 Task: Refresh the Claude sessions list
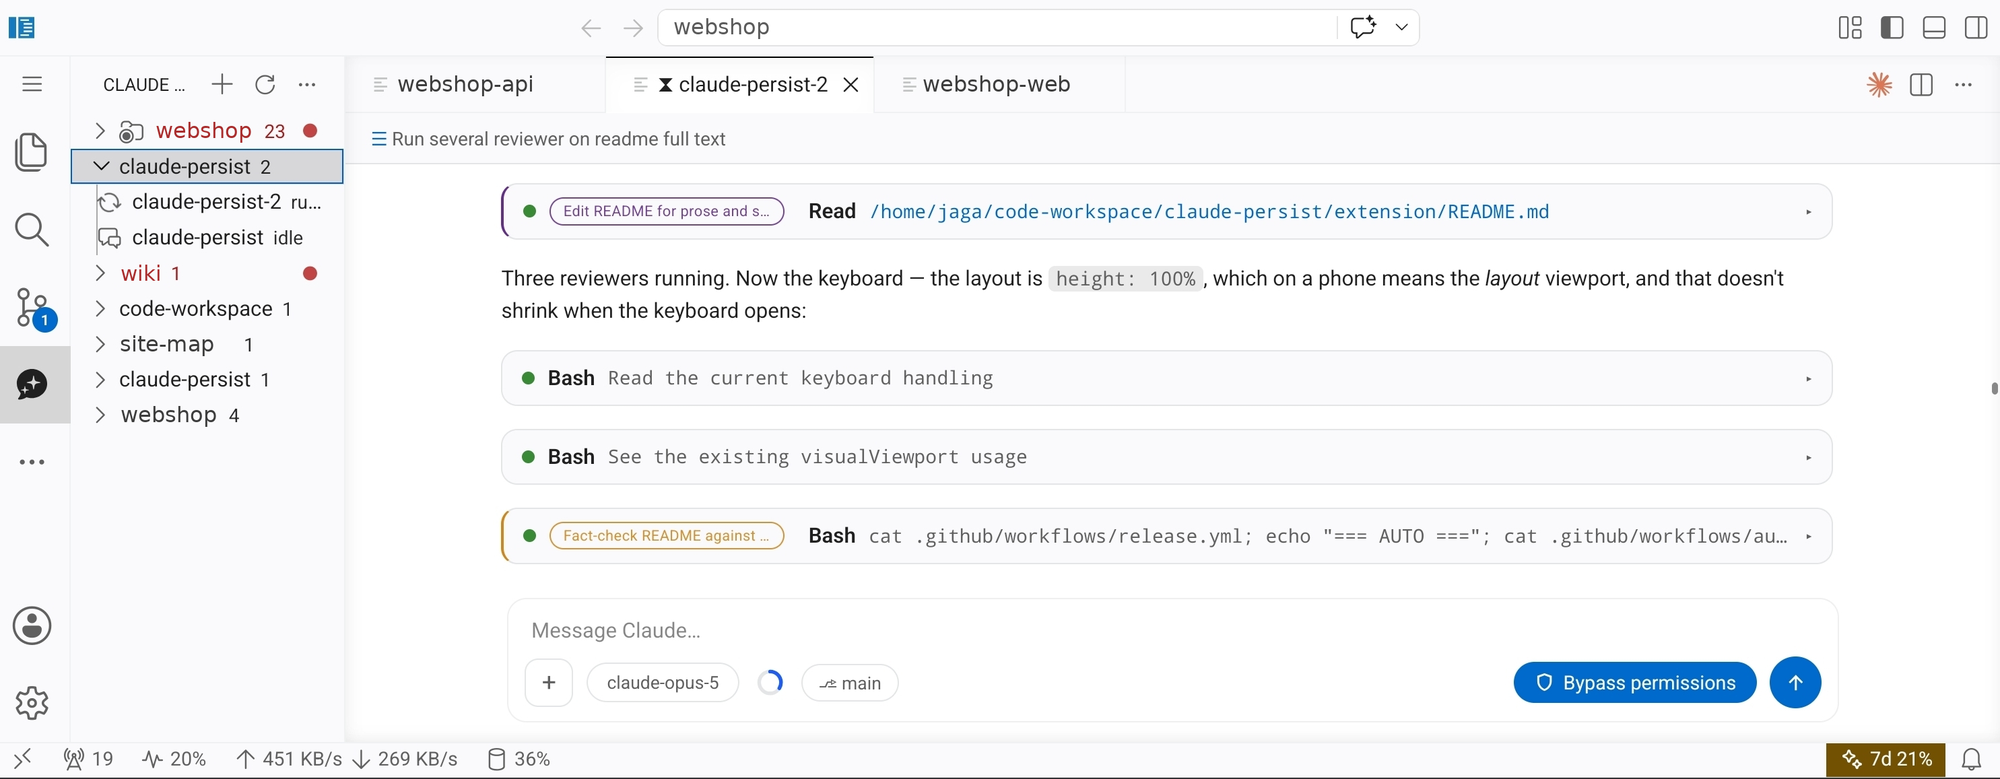(x=265, y=84)
